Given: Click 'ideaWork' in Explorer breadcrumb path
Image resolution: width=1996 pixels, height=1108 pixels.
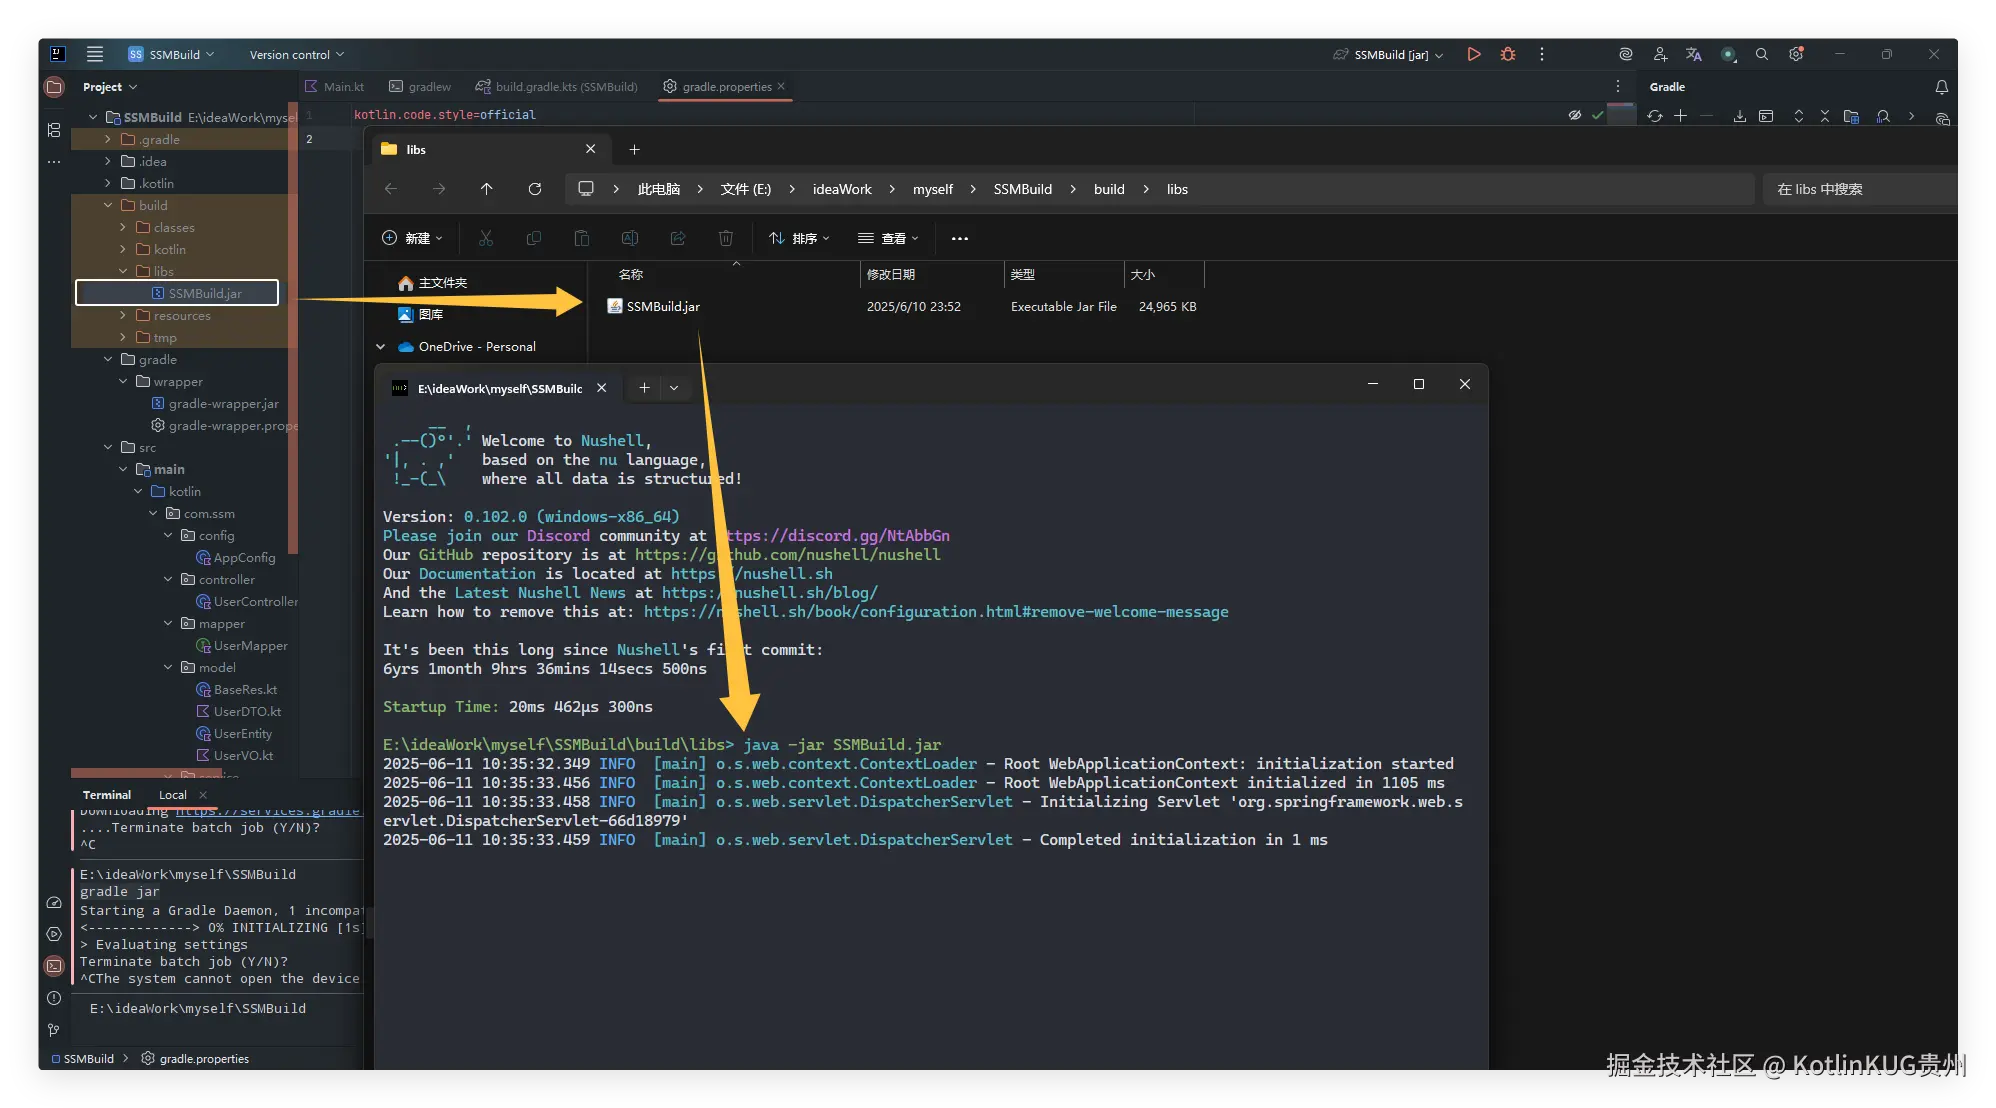Looking at the screenshot, I should coord(841,189).
